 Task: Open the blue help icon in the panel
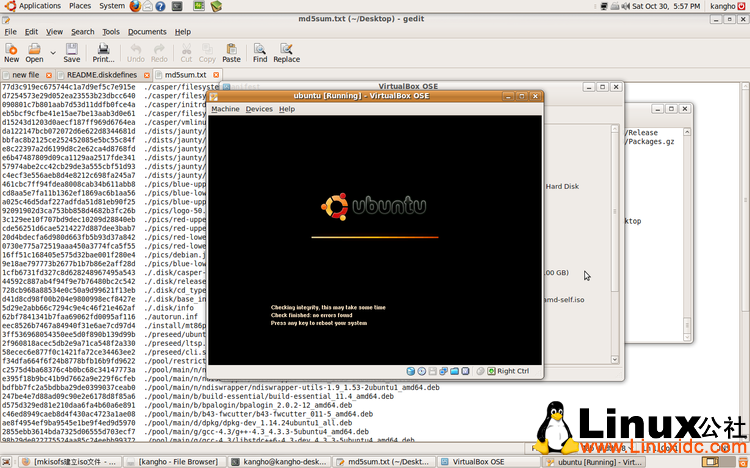160,6
